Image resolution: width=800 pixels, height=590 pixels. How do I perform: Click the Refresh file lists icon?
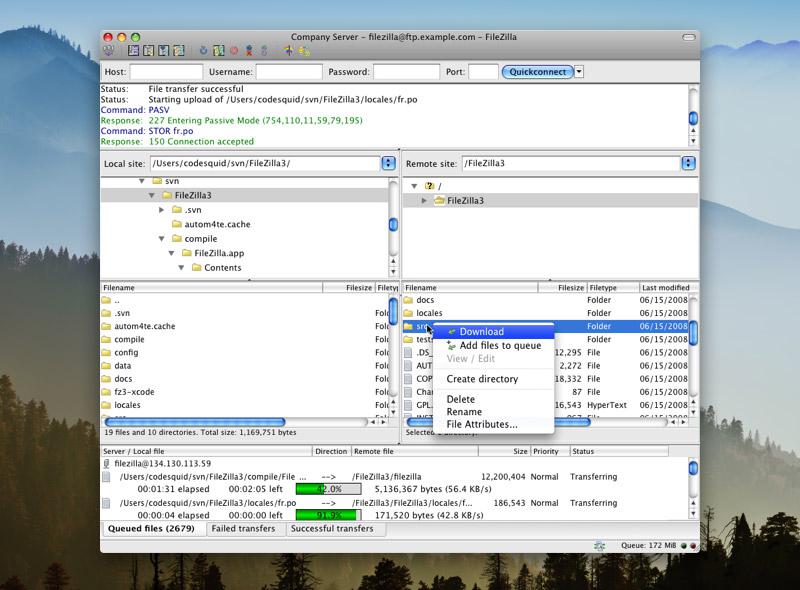tap(204, 50)
